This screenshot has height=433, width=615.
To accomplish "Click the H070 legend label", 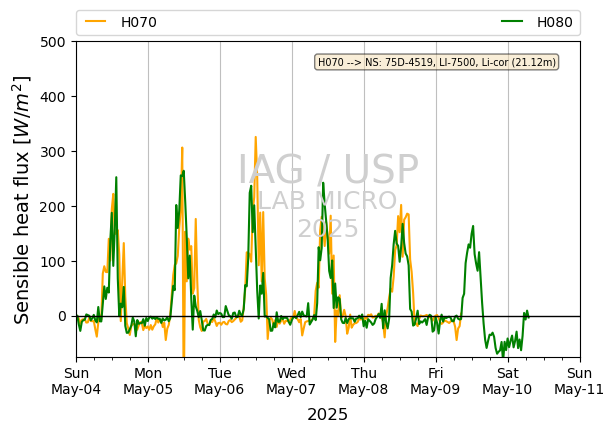I will click(x=139, y=22).
